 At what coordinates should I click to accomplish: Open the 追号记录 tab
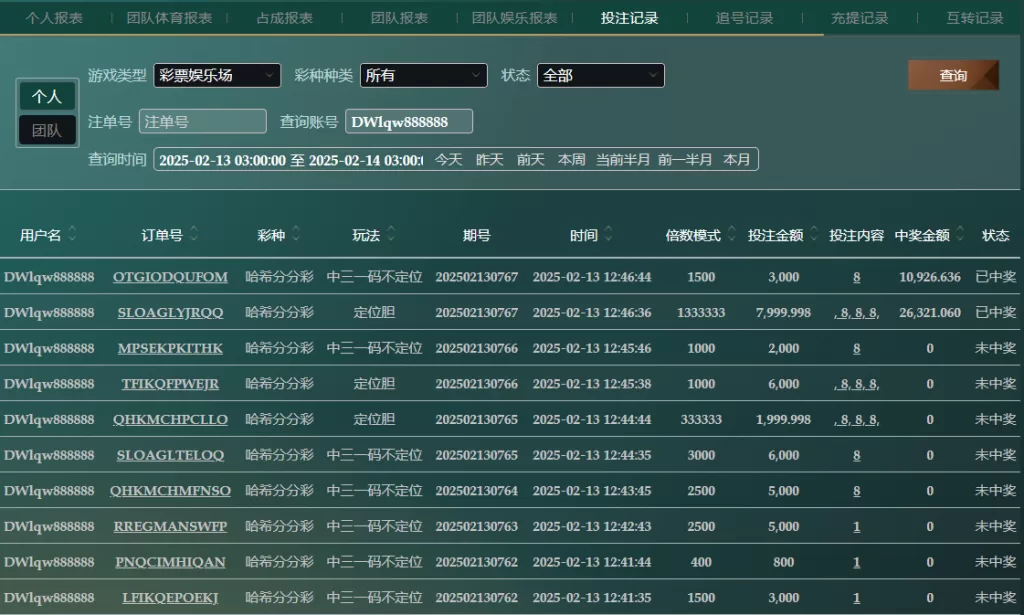744,18
